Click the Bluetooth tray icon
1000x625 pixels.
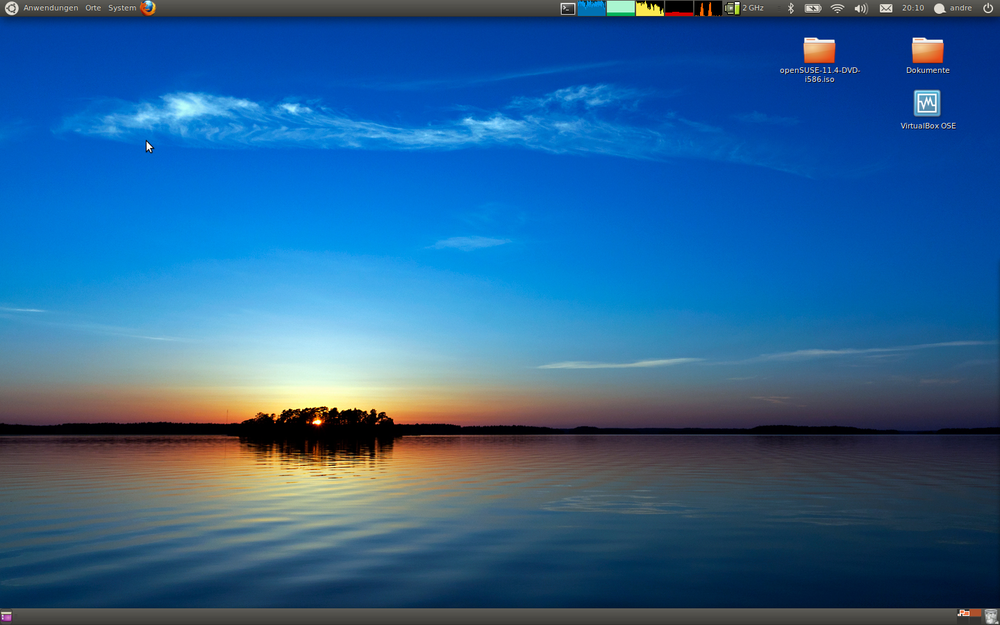pyautogui.click(x=790, y=8)
